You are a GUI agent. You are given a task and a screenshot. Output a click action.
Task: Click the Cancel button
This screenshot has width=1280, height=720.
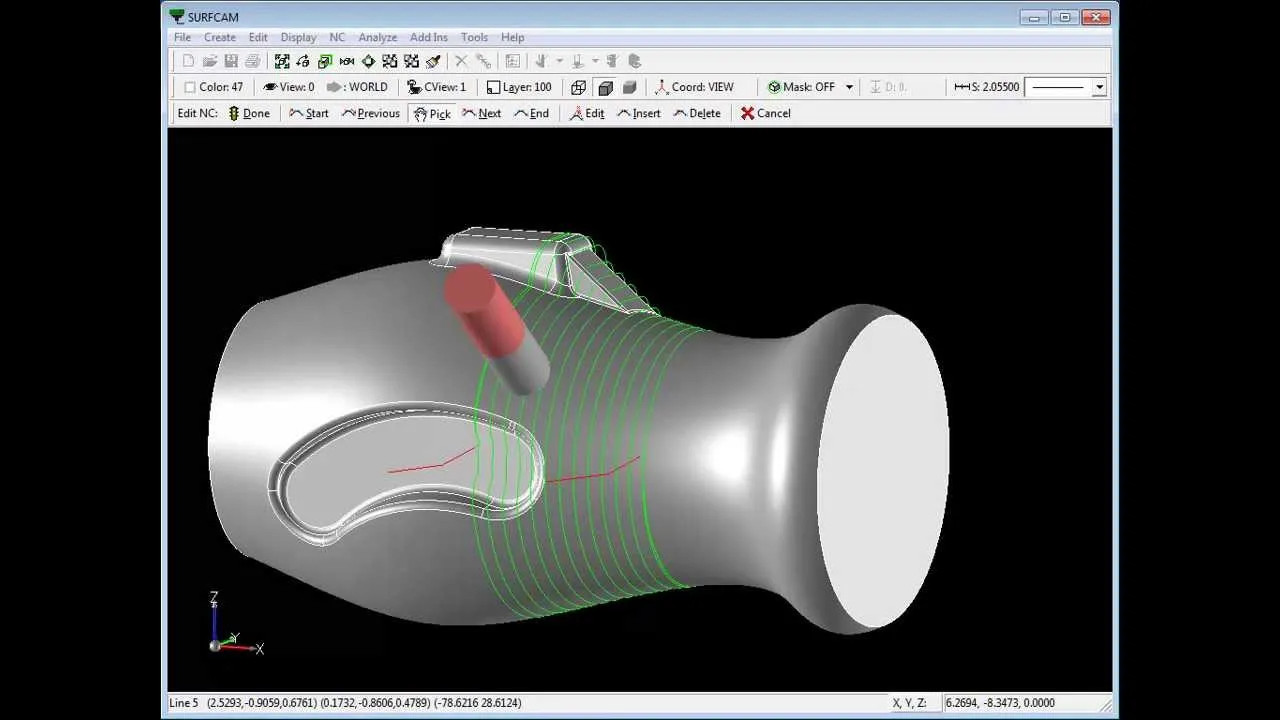pyautogui.click(x=765, y=114)
